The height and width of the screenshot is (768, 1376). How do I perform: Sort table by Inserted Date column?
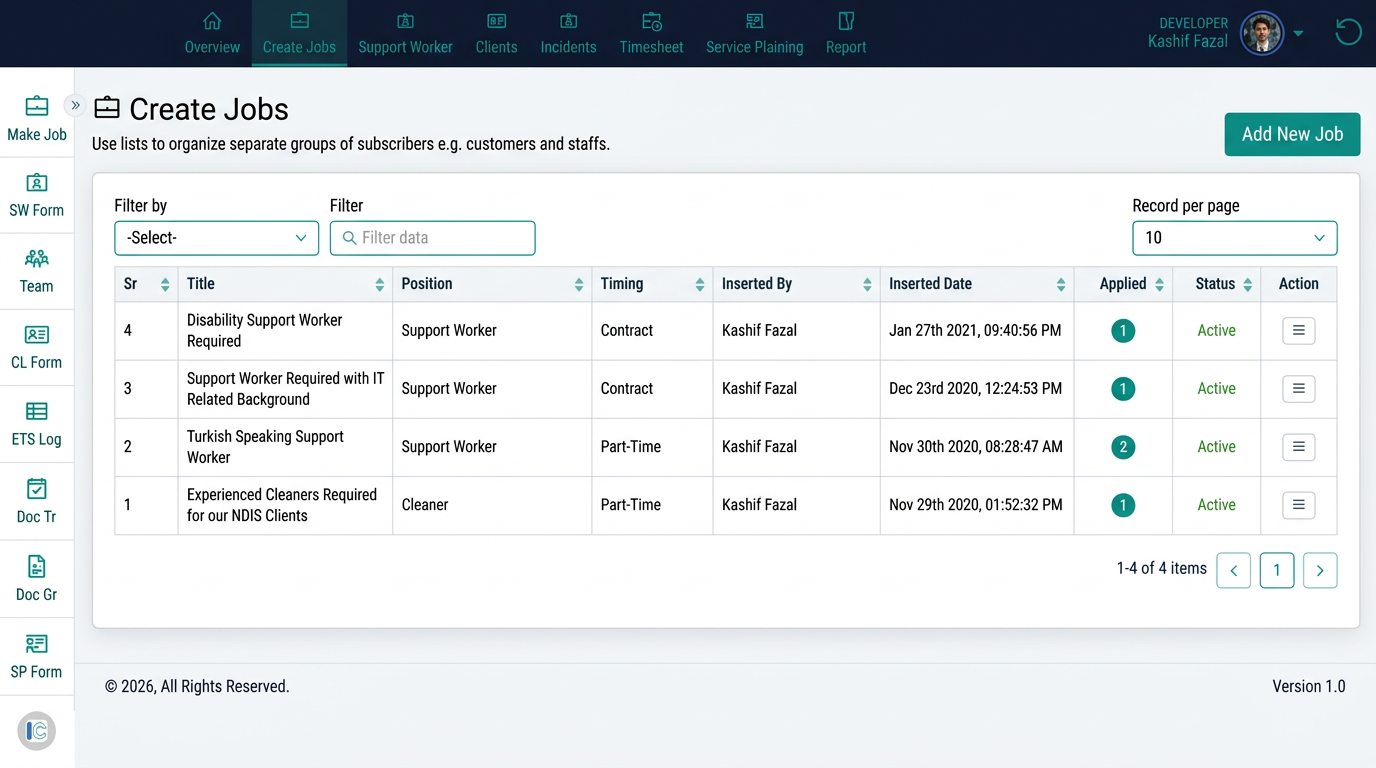(1060, 285)
